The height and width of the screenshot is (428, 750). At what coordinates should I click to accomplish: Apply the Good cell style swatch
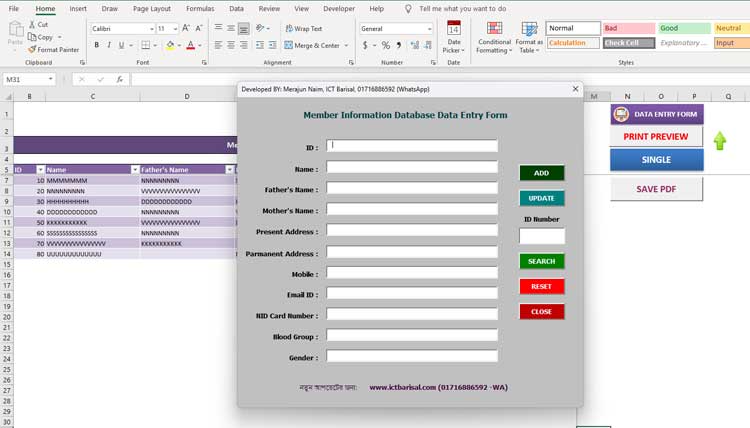click(683, 28)
